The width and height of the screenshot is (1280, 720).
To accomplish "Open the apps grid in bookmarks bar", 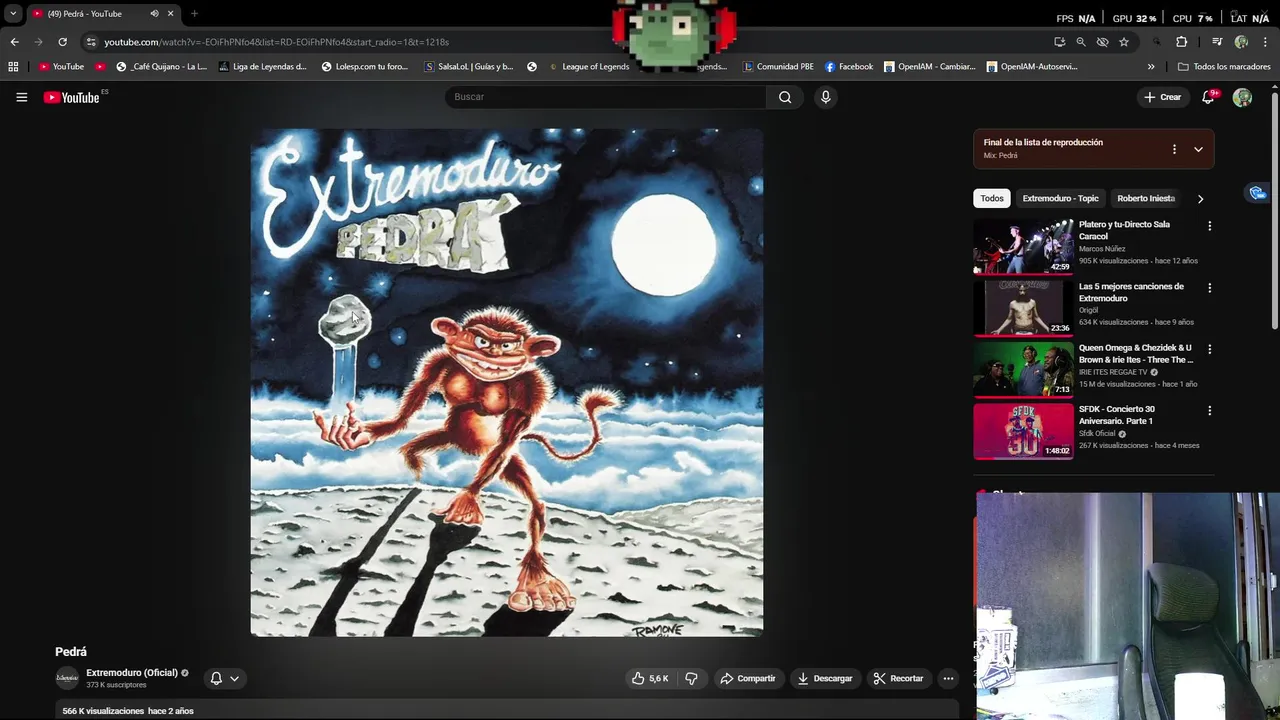I will 13,67.
